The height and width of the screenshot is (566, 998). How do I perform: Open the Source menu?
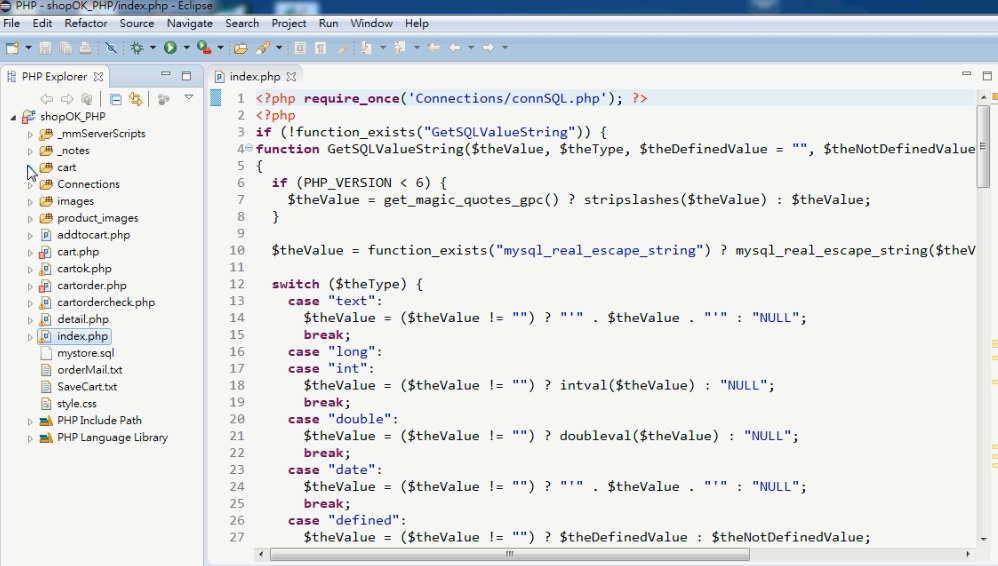(x=137, y=24)
